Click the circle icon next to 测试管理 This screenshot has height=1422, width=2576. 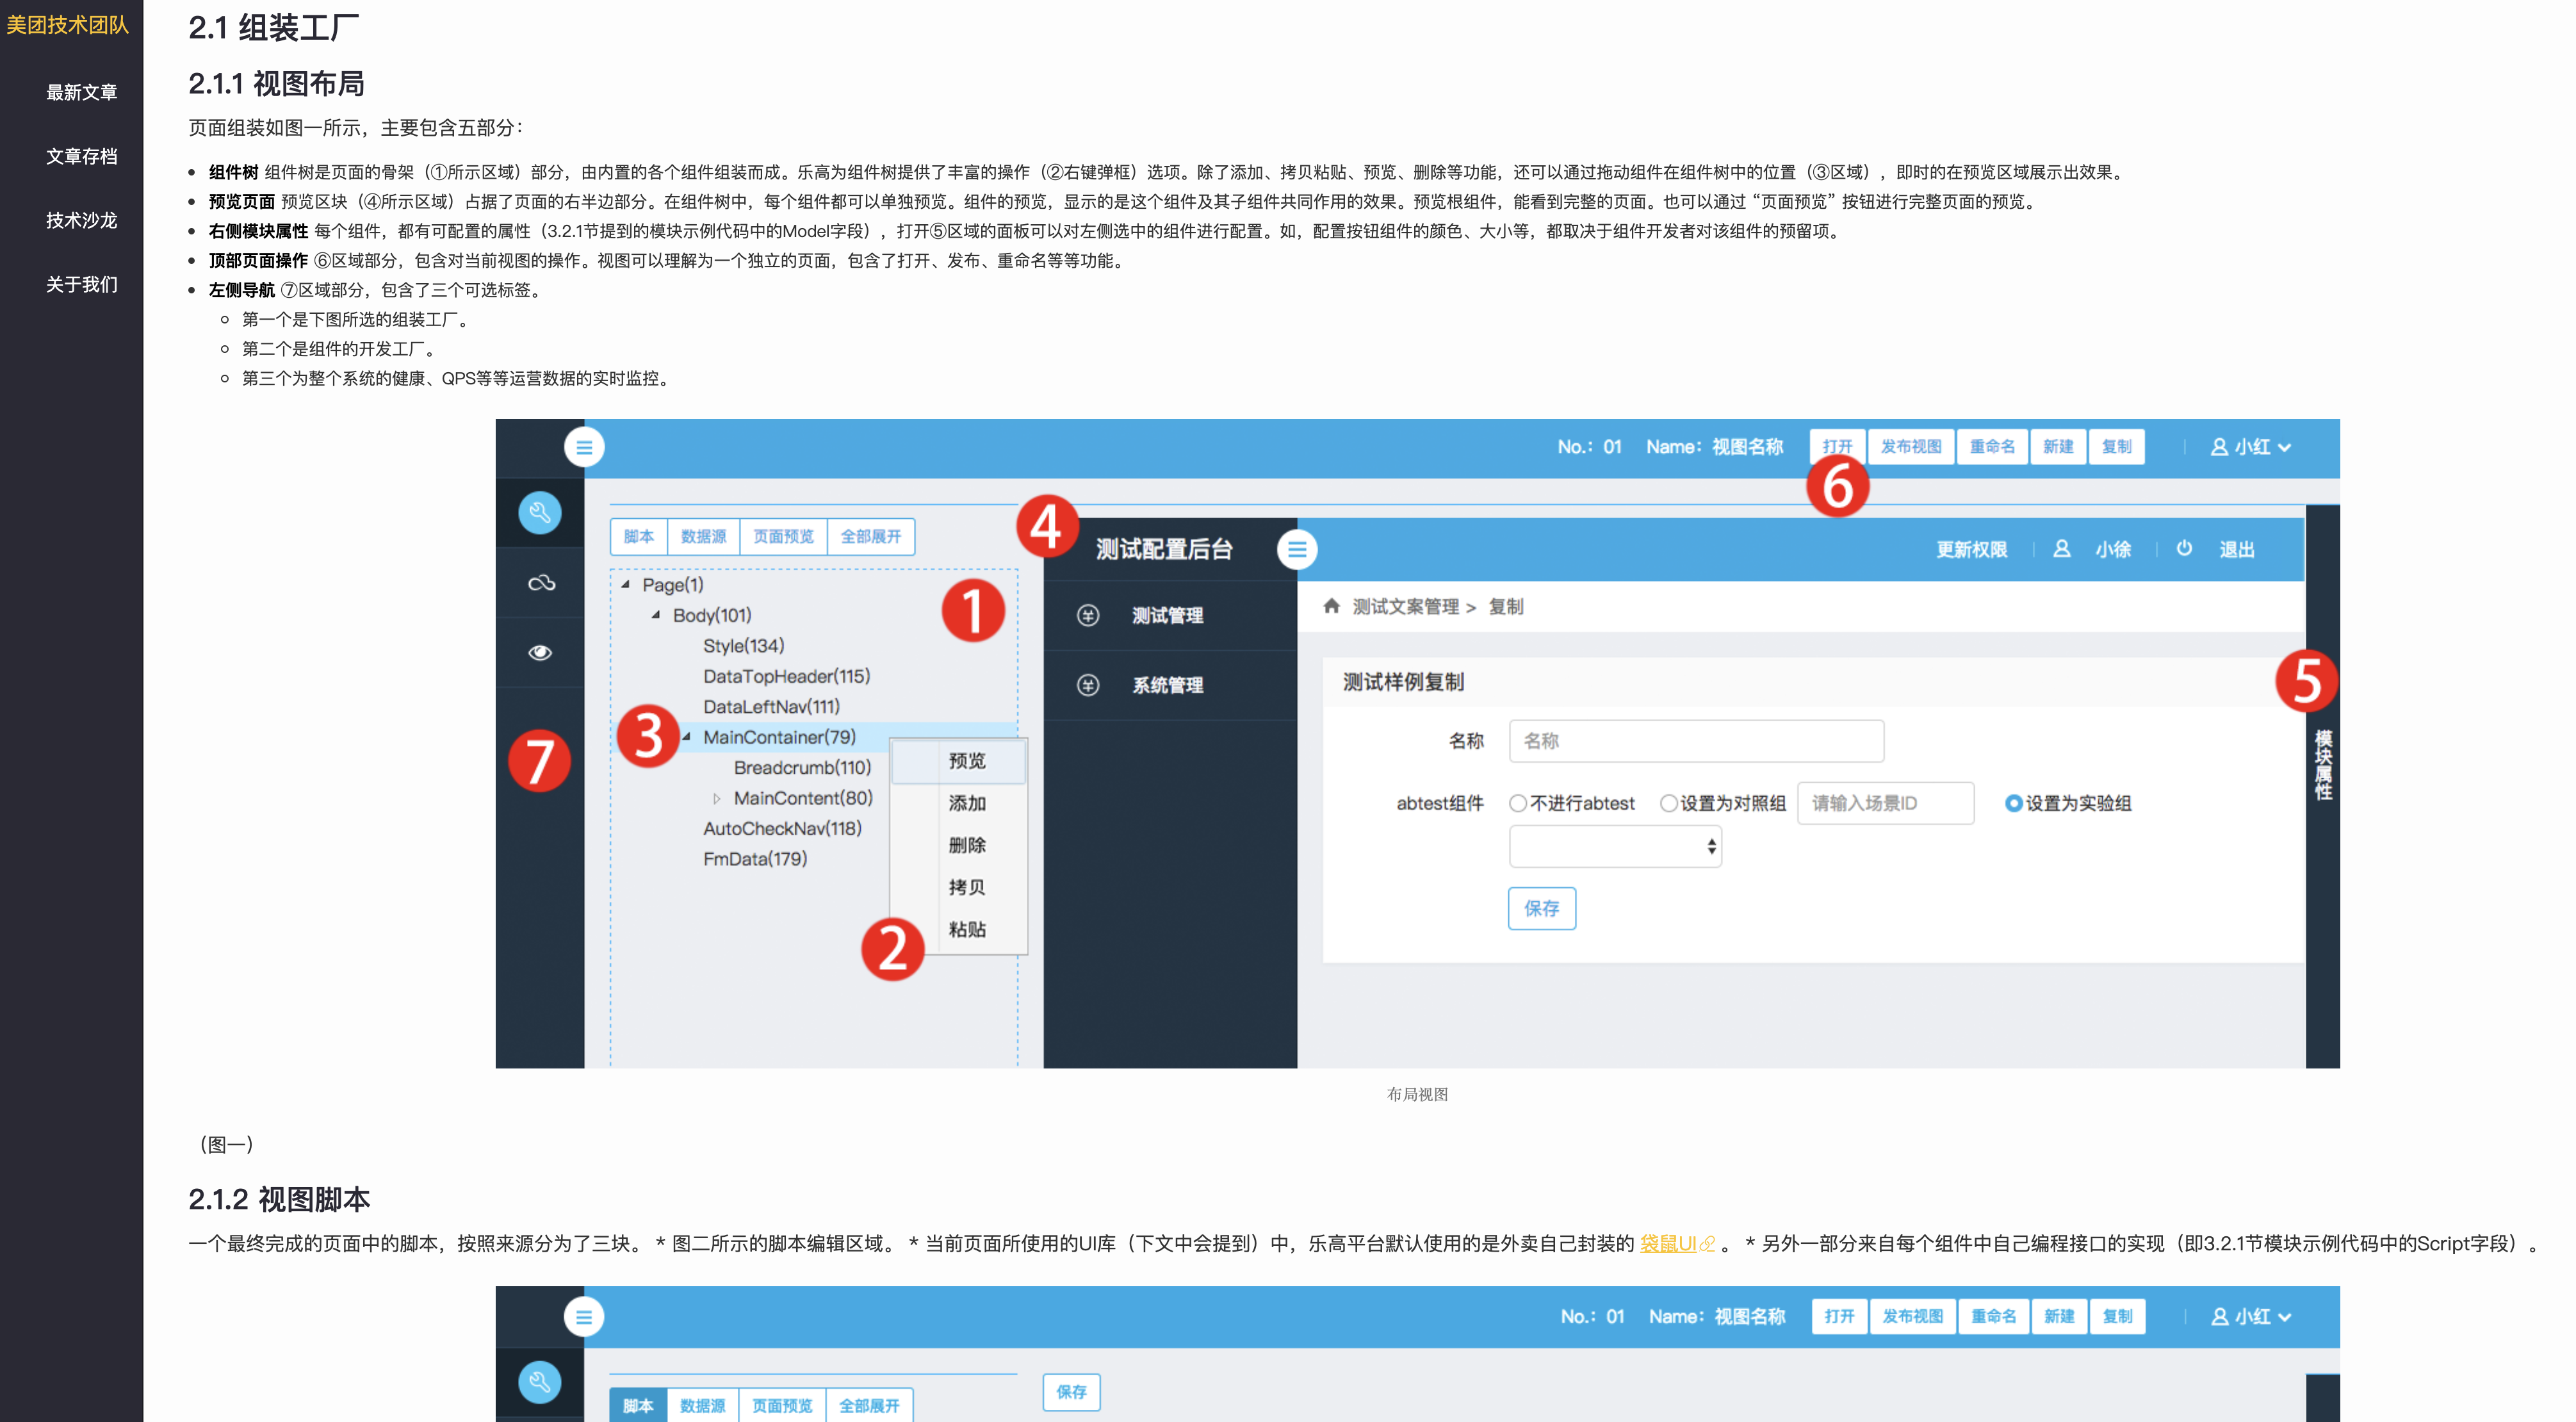tap(1088, 615)
